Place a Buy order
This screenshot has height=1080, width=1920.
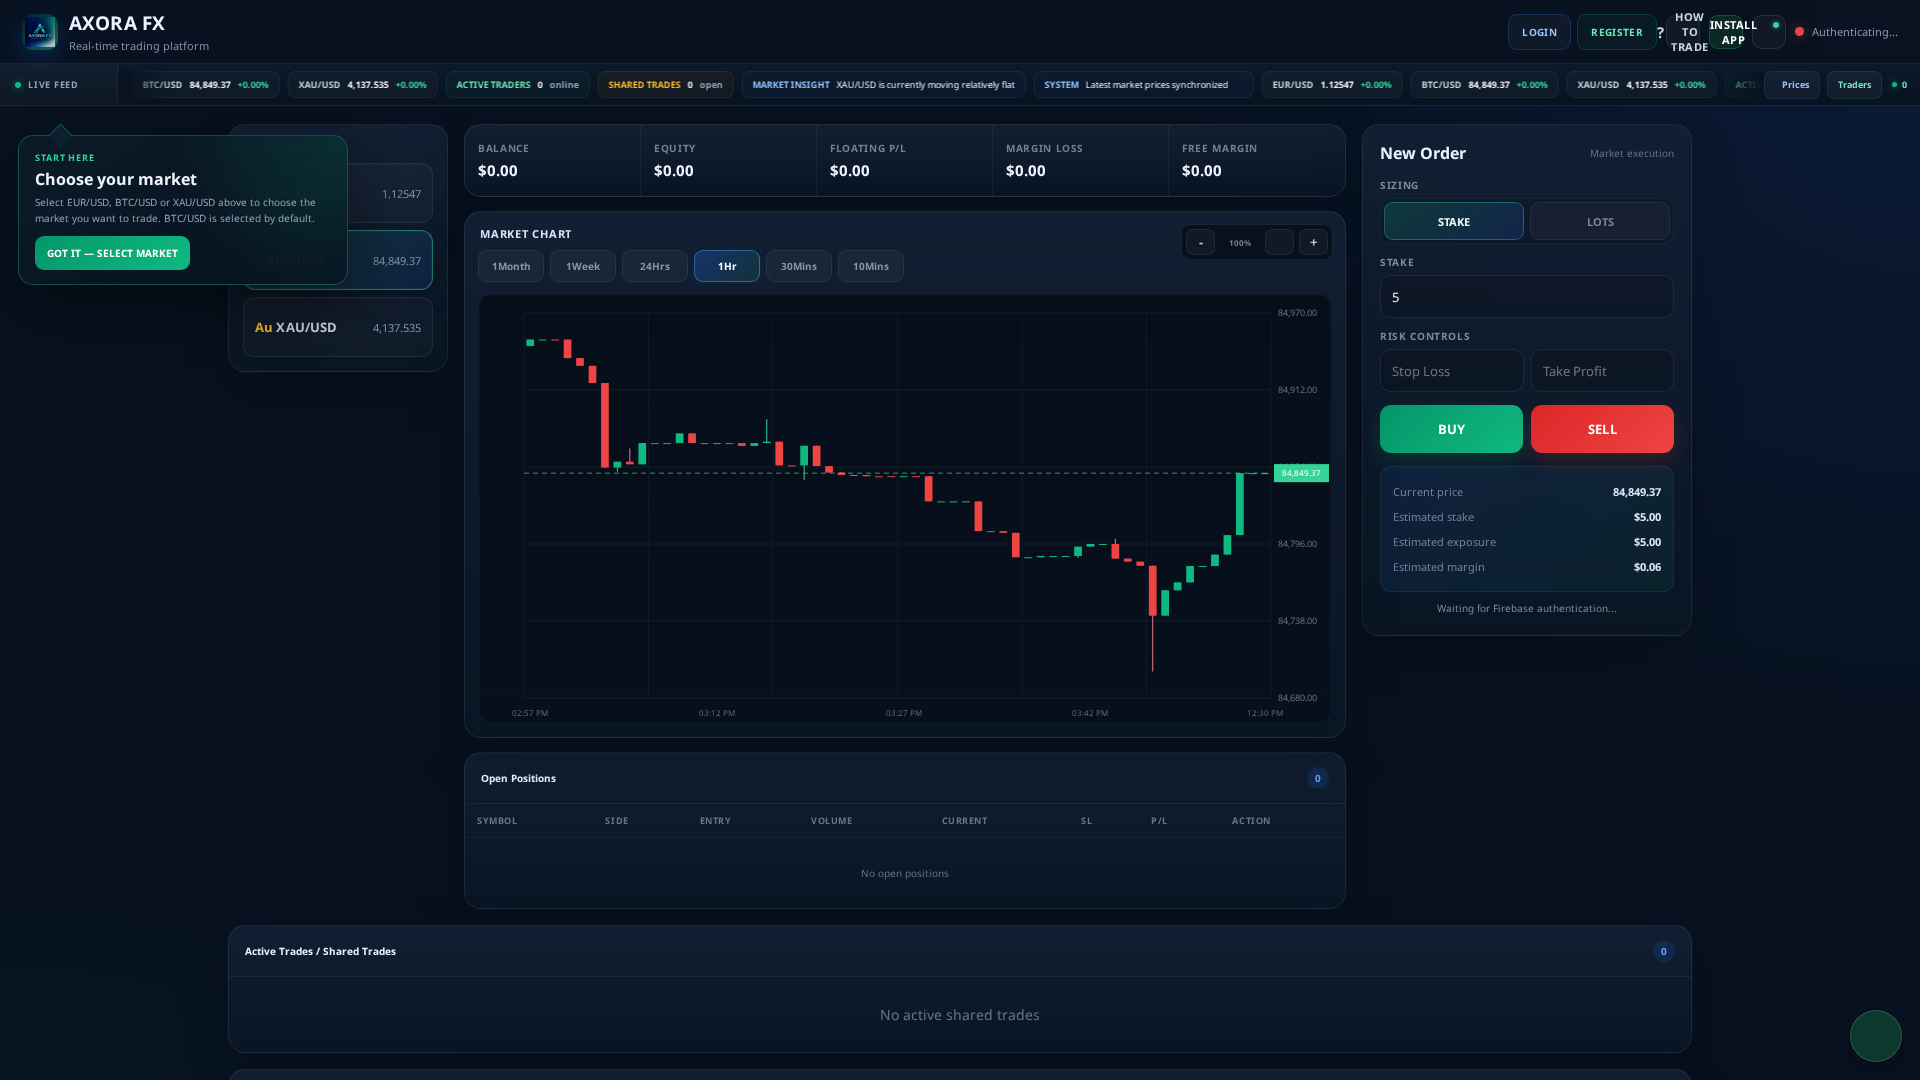tap(1451, 429)
